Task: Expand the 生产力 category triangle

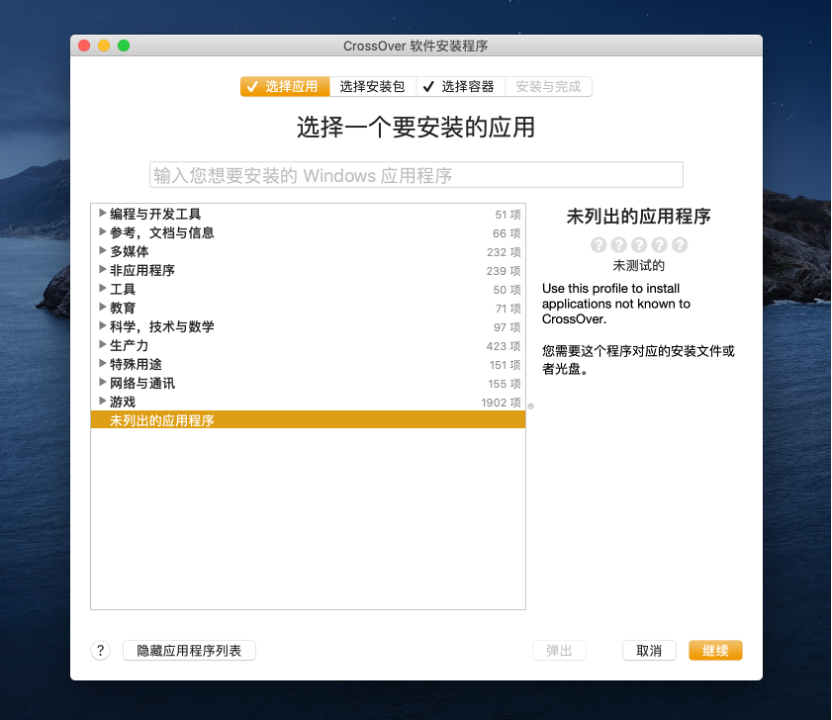Action: tap(102, 345)
